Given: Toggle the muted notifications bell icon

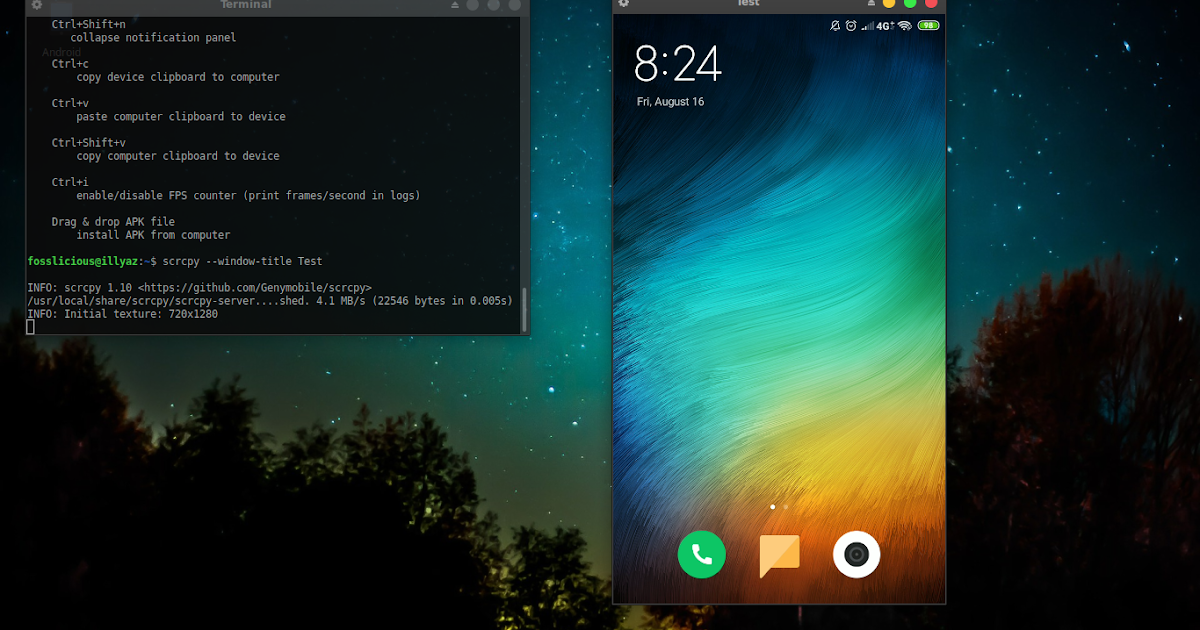Looking at the screenshot, I should point(834,25).
